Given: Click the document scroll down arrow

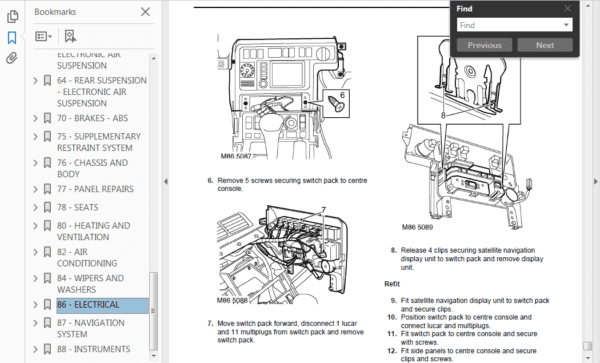Looking at the screenshot, I should (588, 358).
